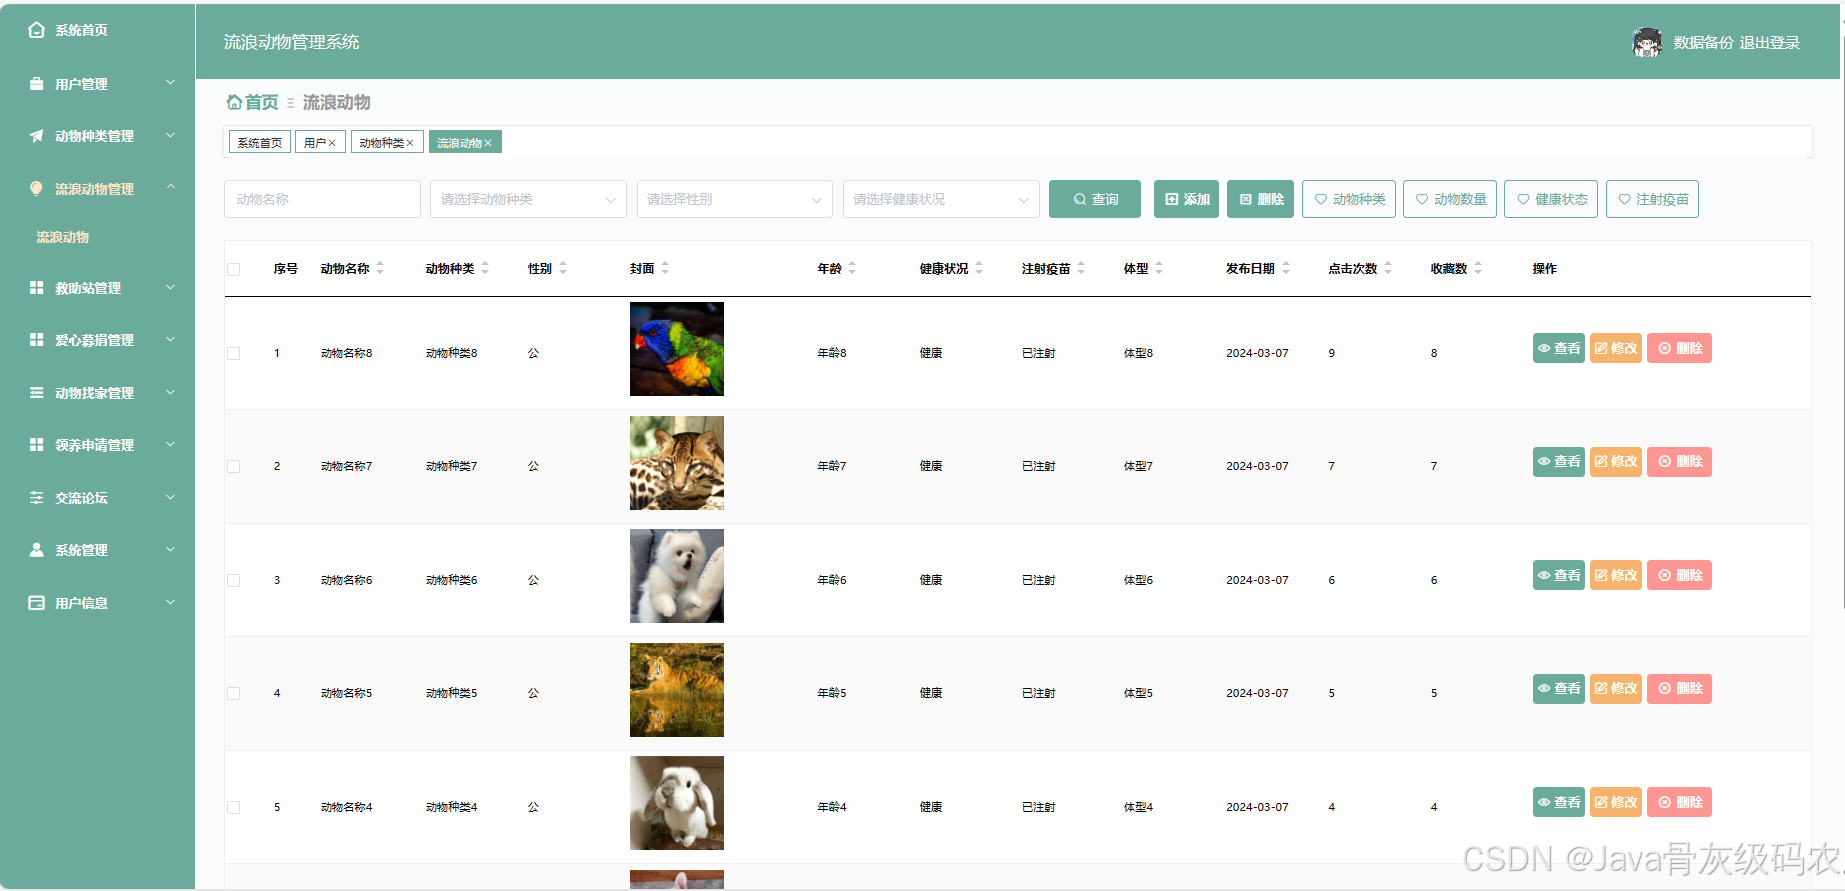Sort by 动物种类 column arrows
Screen dimensions: 1845x891
tap(485, 268)
